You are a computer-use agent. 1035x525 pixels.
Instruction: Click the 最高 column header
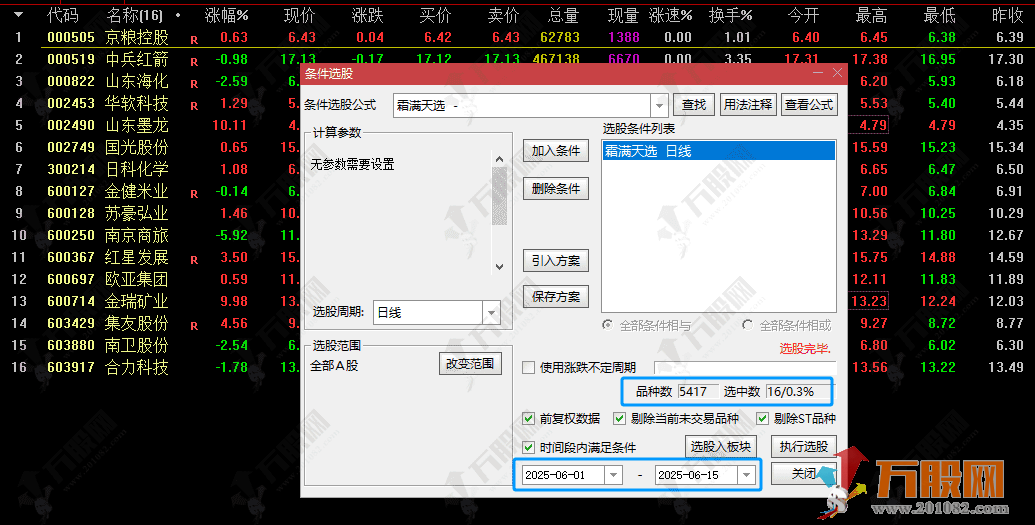(x=871, y=15)
